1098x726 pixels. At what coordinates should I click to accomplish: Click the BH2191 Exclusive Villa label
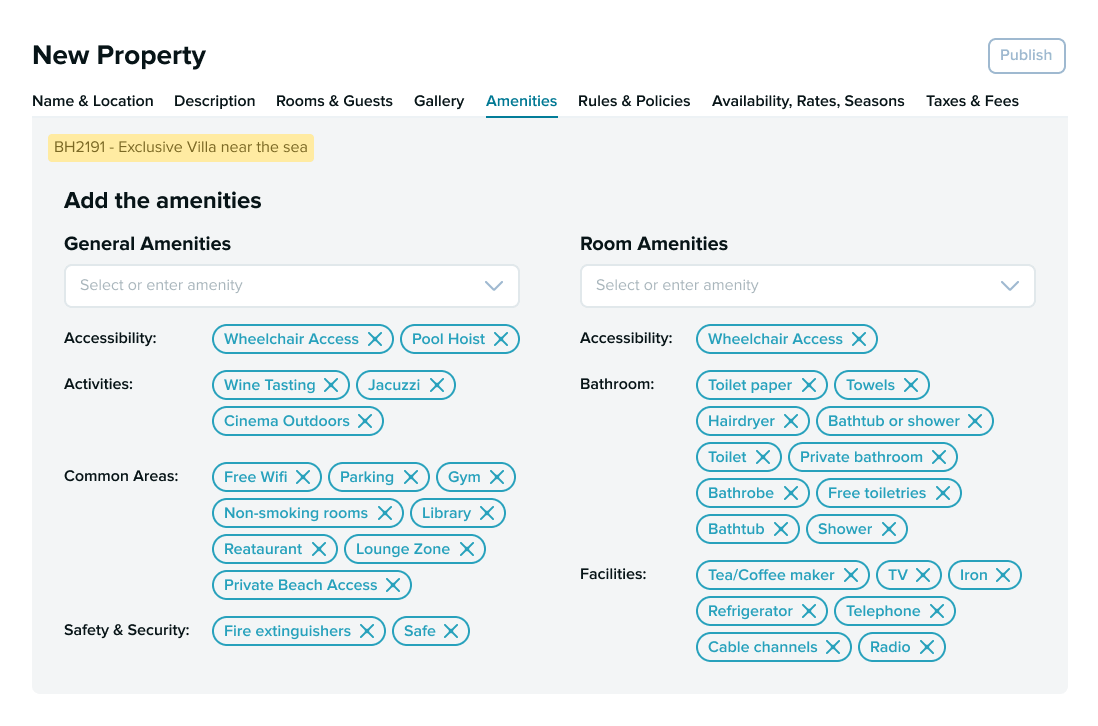click(180, 146)
